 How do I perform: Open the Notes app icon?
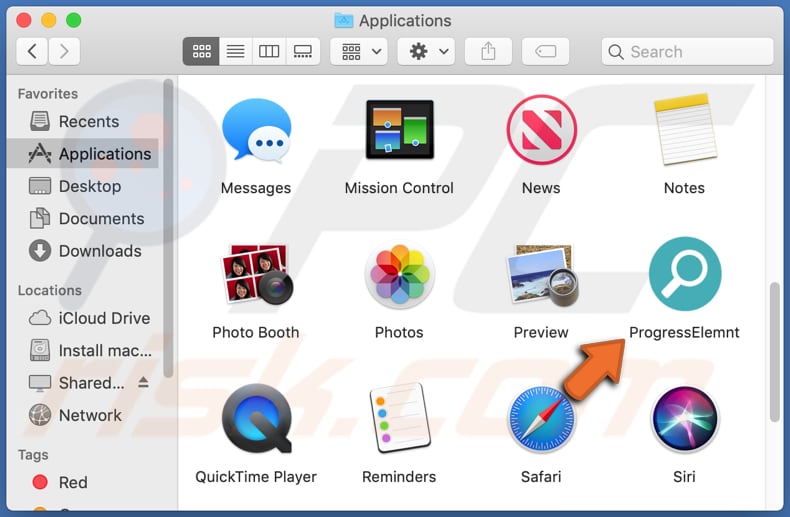pyautogui.click(x=685, y=130)
